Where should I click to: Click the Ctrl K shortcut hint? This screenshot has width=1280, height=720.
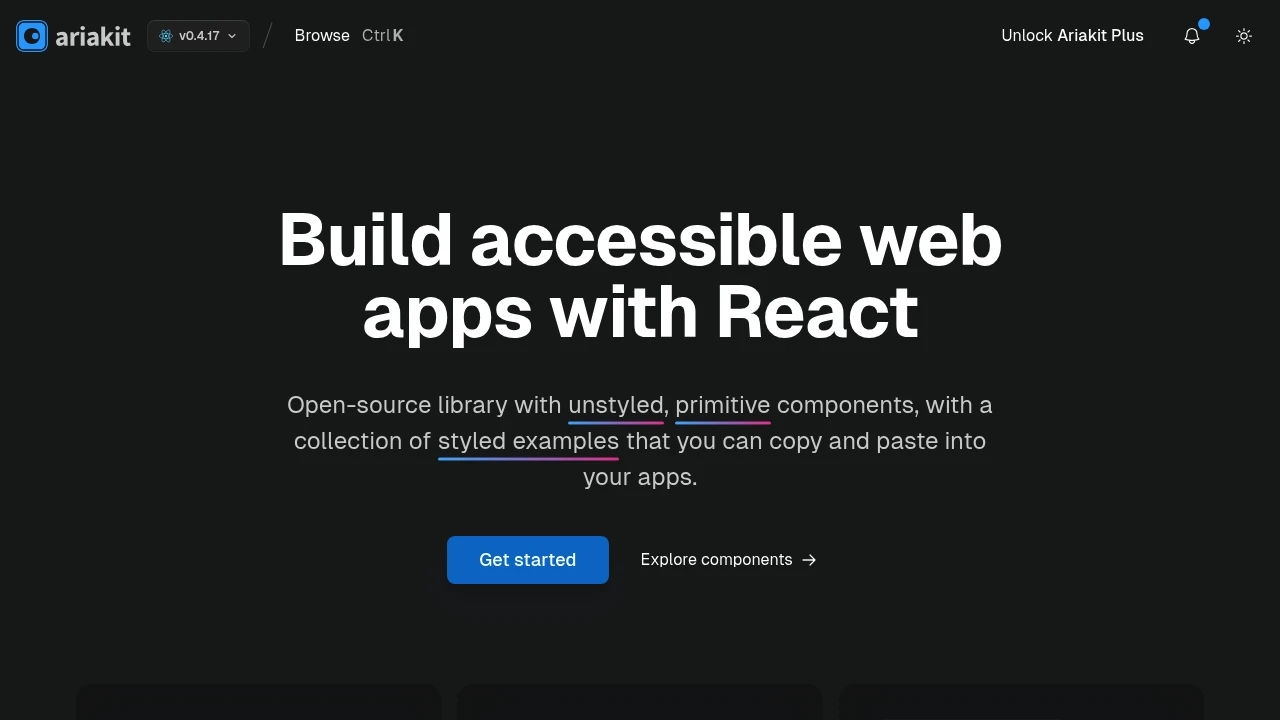click(x=382, y=35)
